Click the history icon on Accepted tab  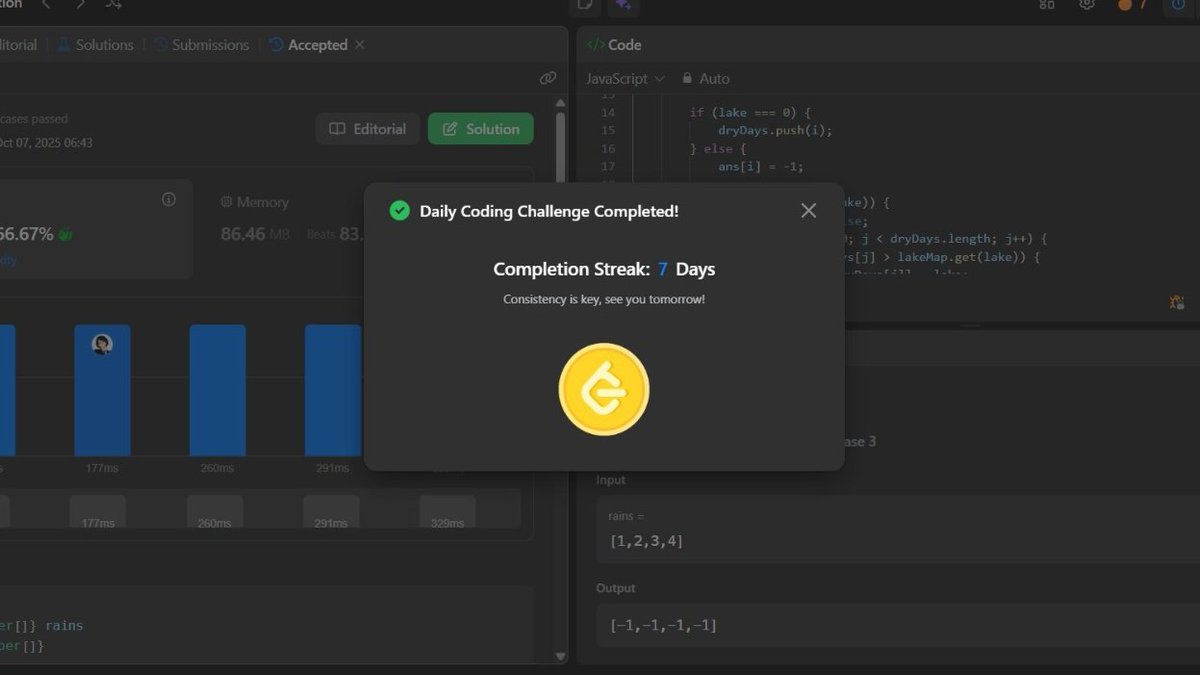[277, 45]
